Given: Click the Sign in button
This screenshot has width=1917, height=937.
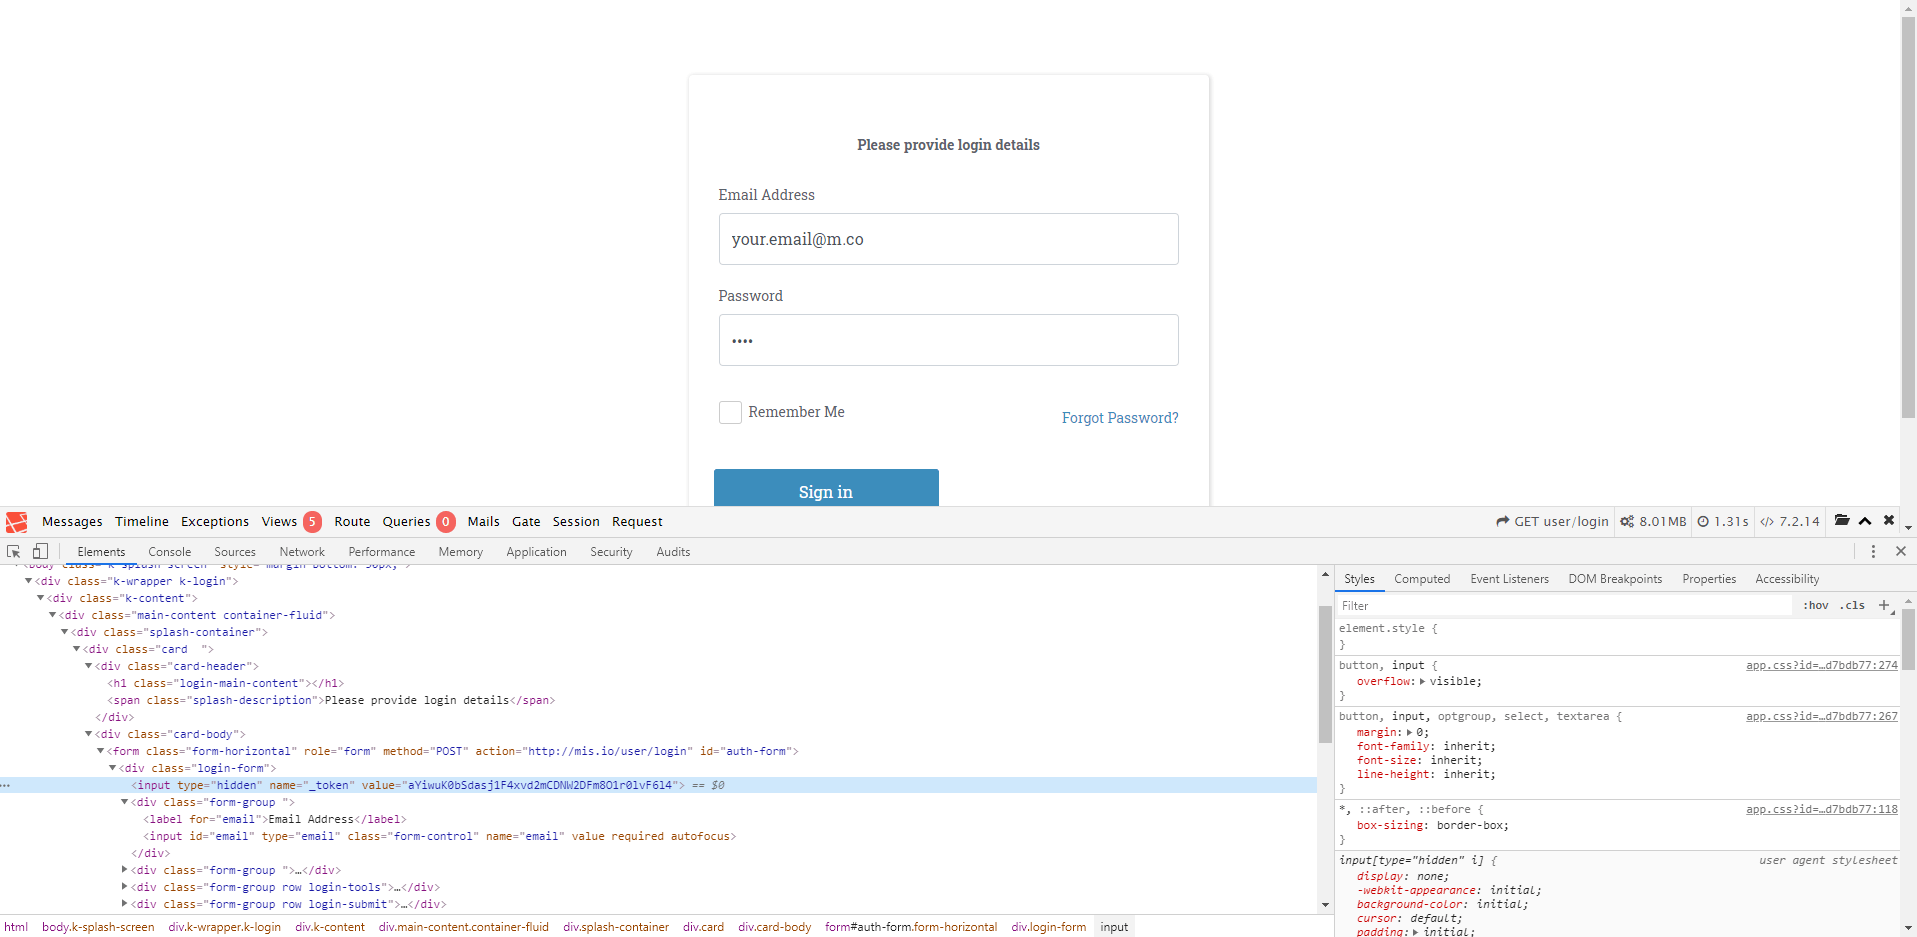Looking at the screenshot, I should tap(826, 488).
